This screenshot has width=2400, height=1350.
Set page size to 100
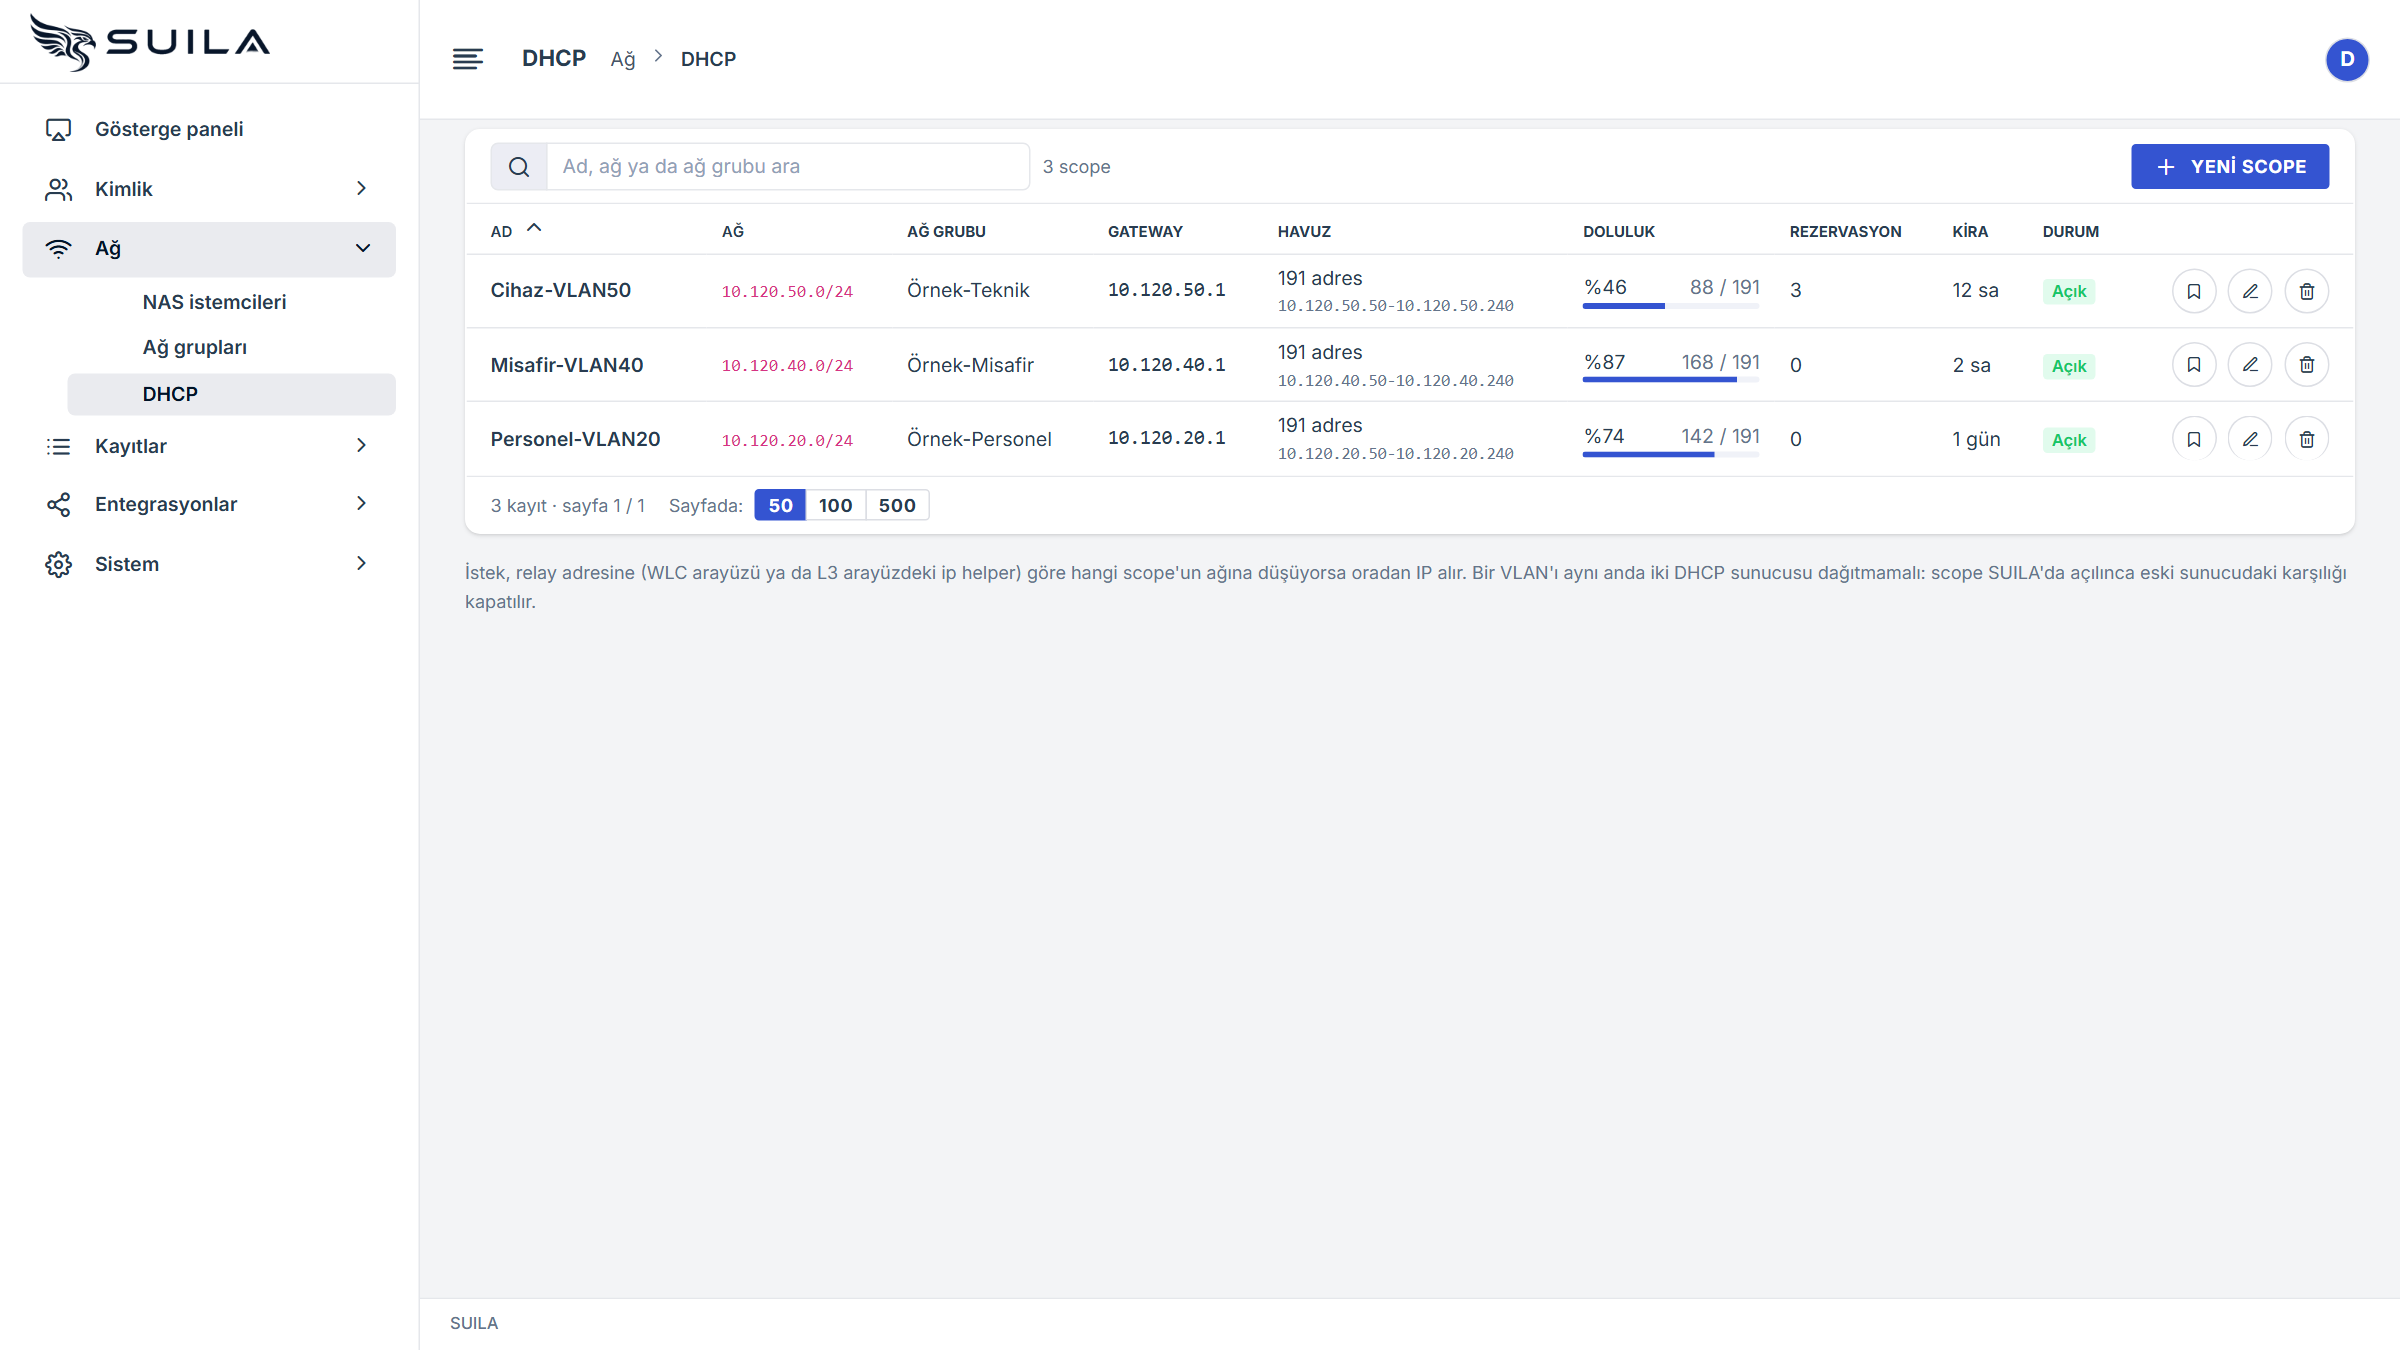point(835,505)
